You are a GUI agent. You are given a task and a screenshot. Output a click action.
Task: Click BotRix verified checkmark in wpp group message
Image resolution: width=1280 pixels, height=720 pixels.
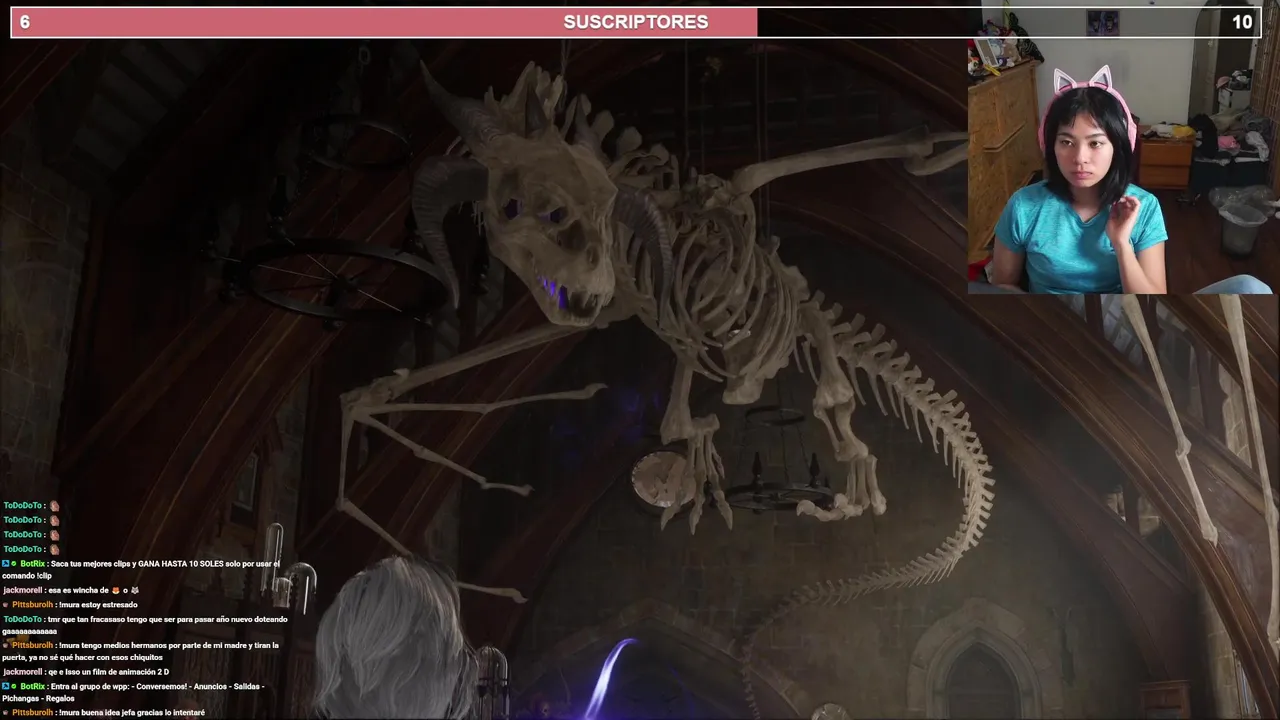pos(15,686)
